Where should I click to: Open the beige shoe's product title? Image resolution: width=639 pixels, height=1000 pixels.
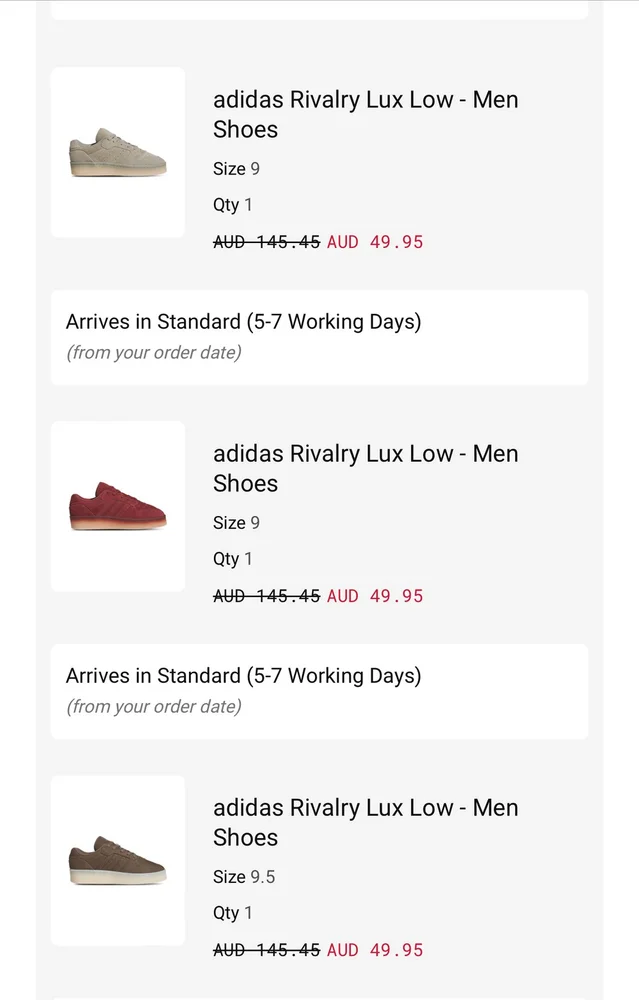(x=365, y=115)
